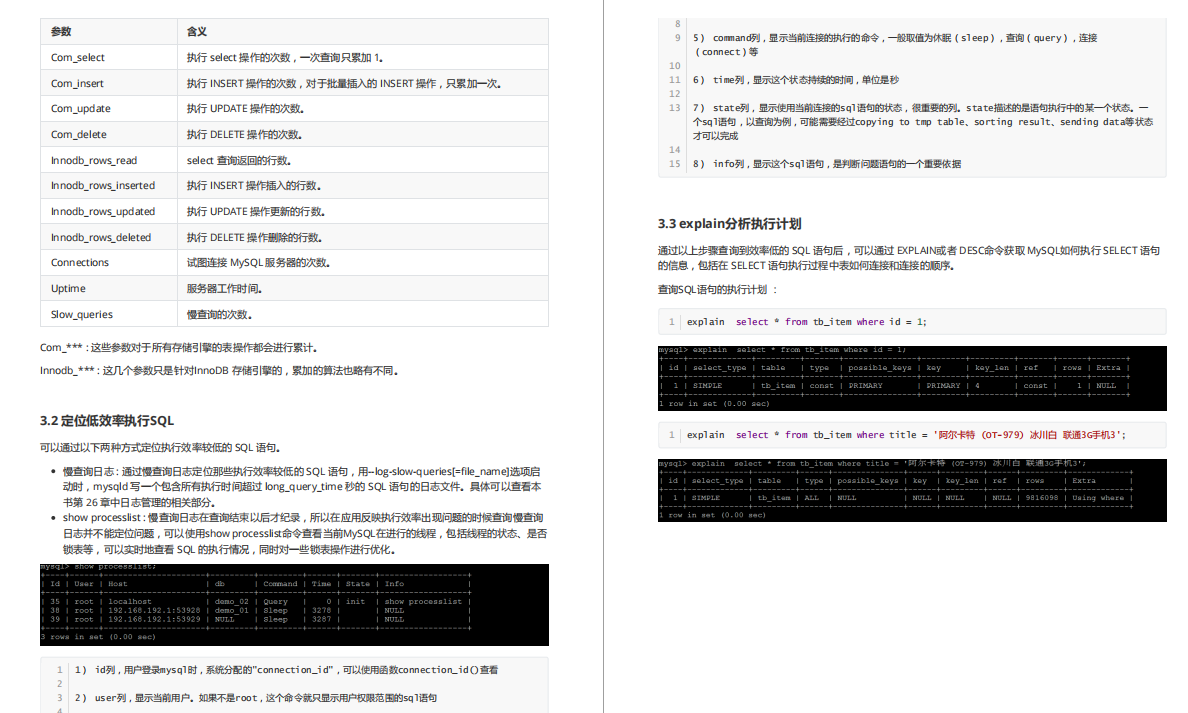The width and height of the screenshot is (1188, 713).
Task: Click heading '3.3 explain分析执行计划'
Action: [x=729, y=224]
